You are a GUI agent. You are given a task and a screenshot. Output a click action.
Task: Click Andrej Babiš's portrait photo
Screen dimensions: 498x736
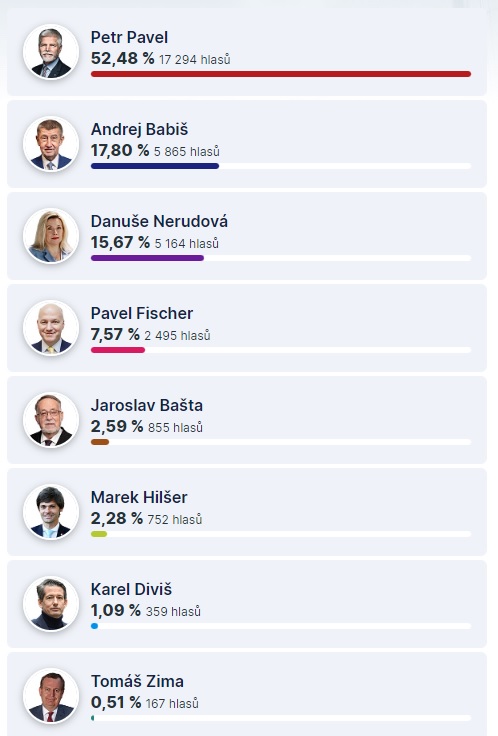pyautogui.click(x=51, y=144)
